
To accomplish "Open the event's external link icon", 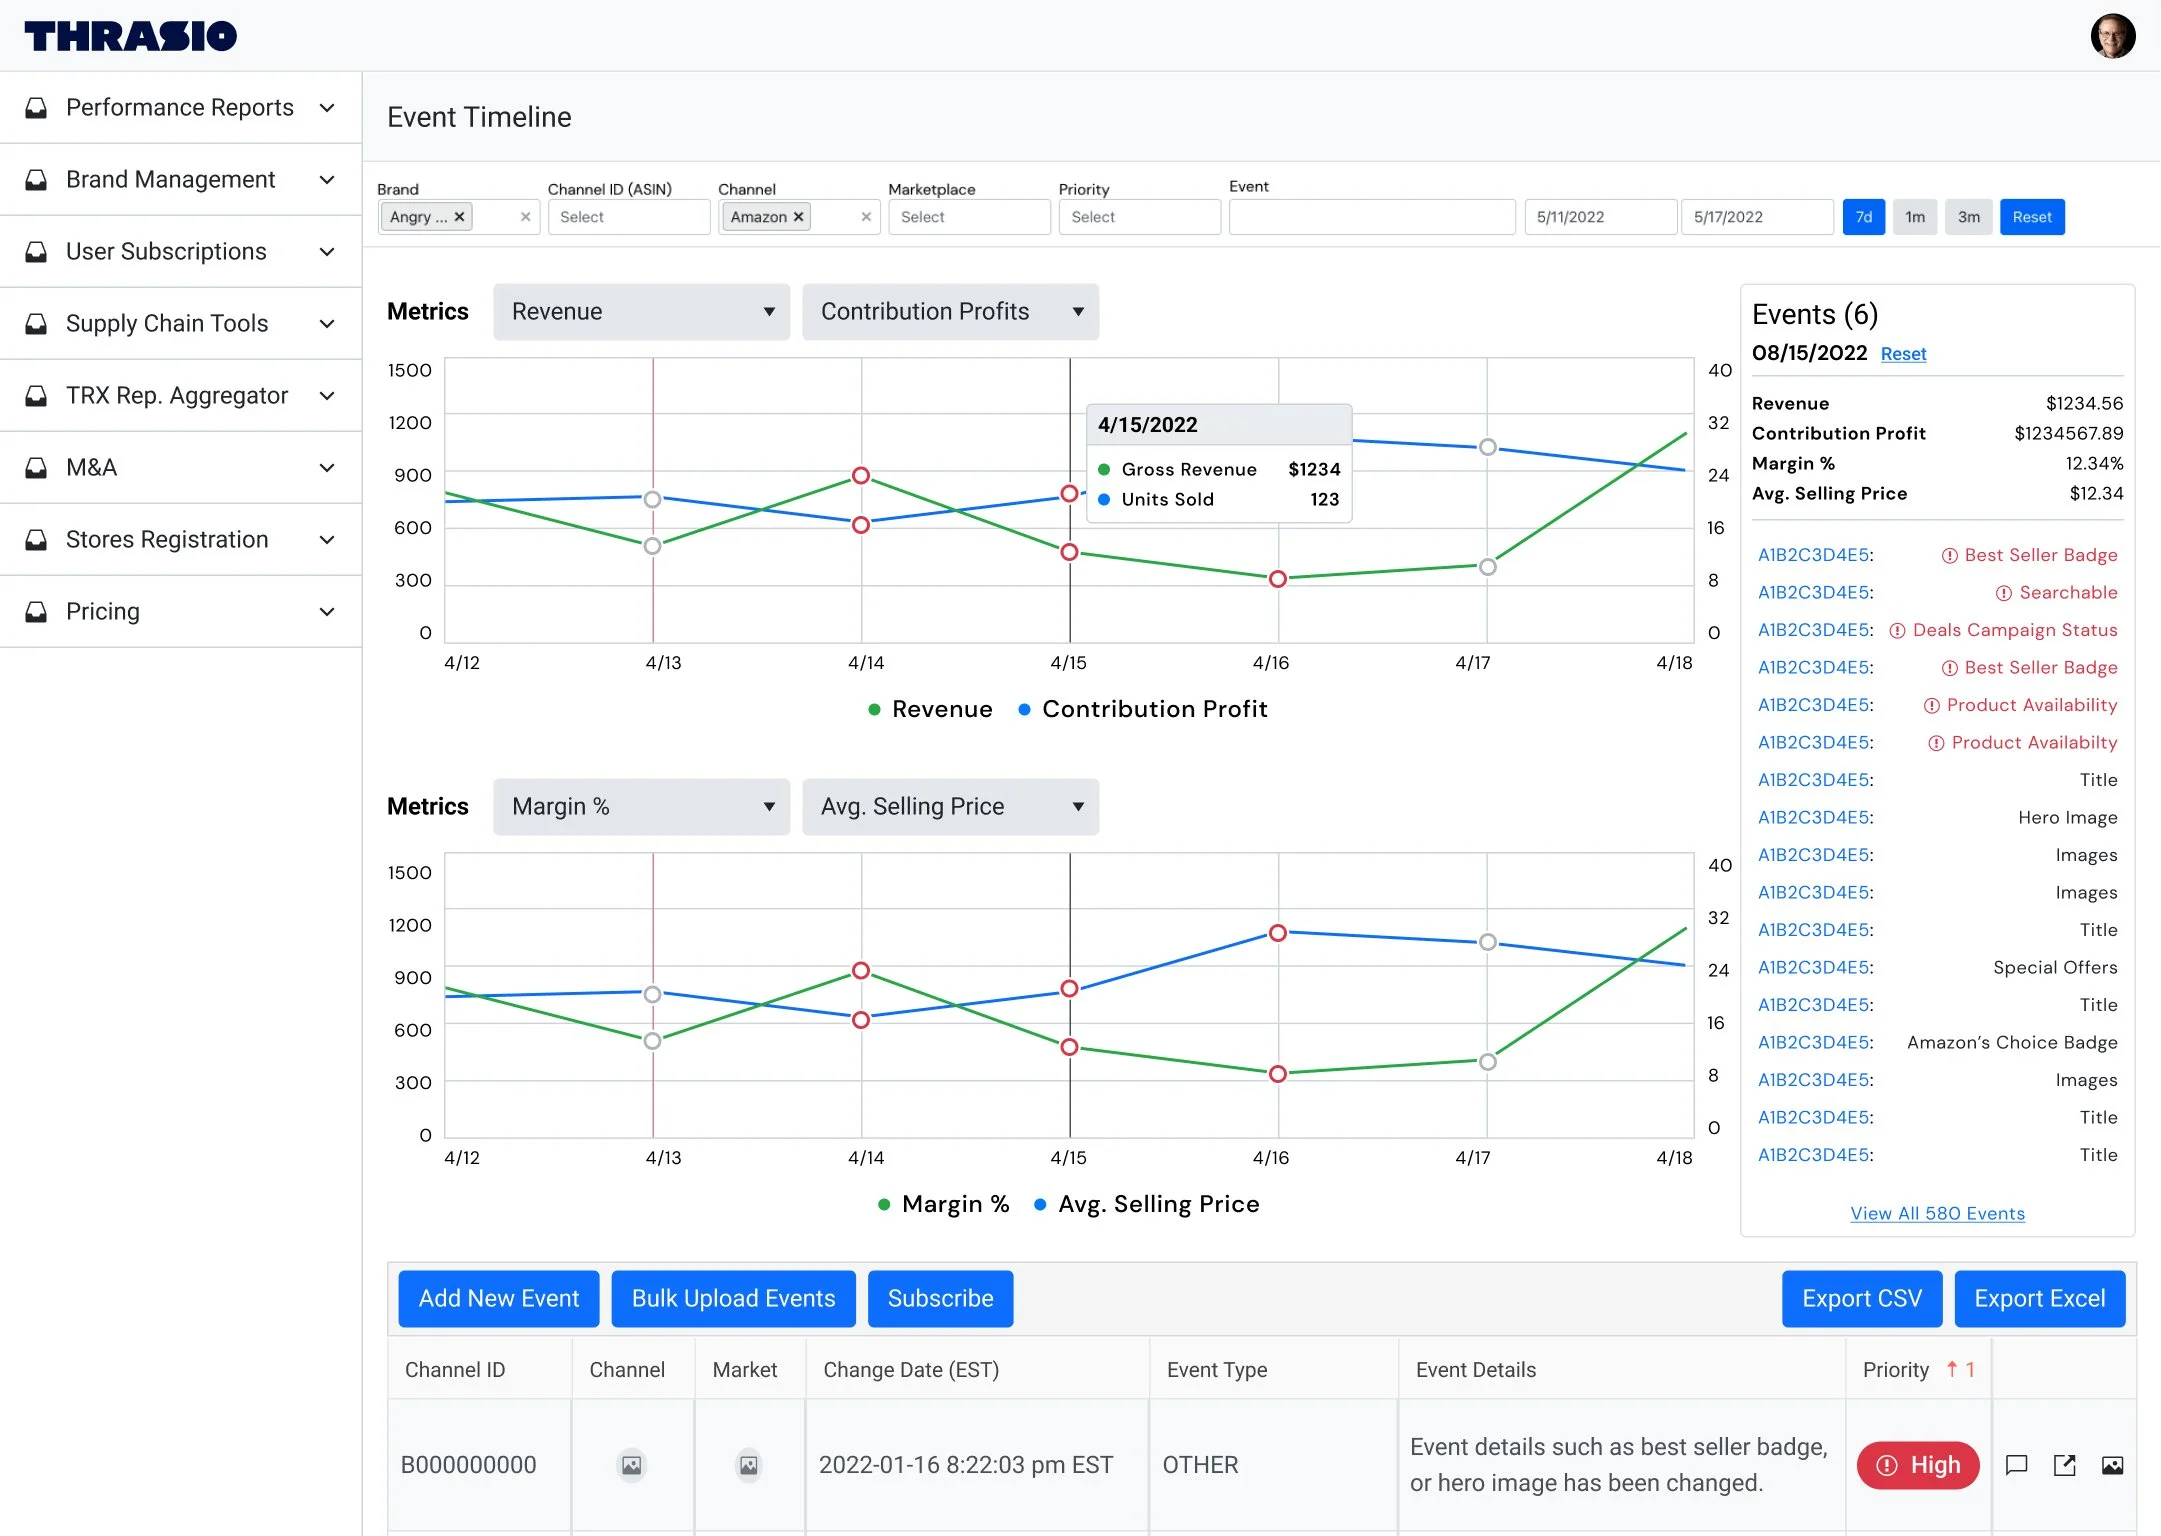I will point(2064,1465).
